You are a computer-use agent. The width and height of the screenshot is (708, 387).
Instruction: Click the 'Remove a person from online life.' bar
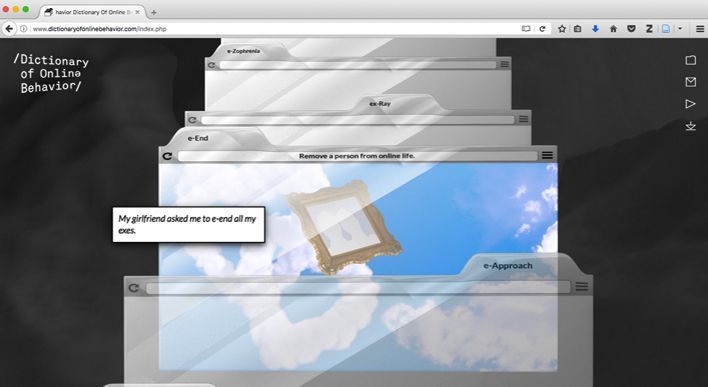click(x=357, y=156)
